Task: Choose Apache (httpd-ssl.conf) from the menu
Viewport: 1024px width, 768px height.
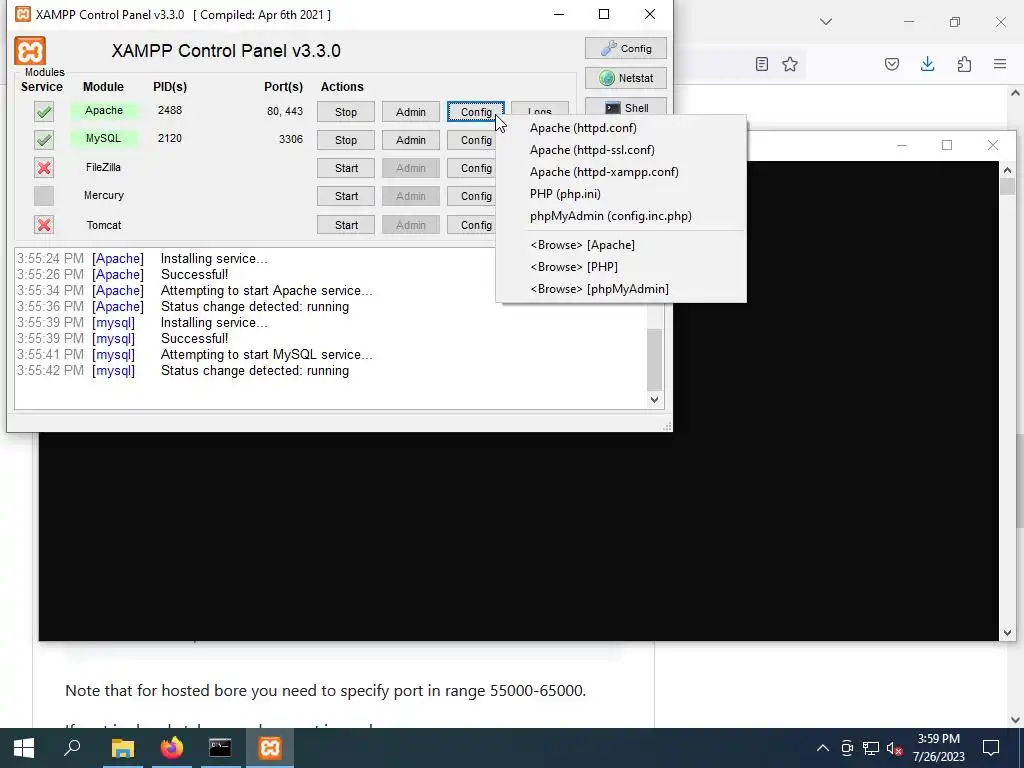Action: coord(621,150)
